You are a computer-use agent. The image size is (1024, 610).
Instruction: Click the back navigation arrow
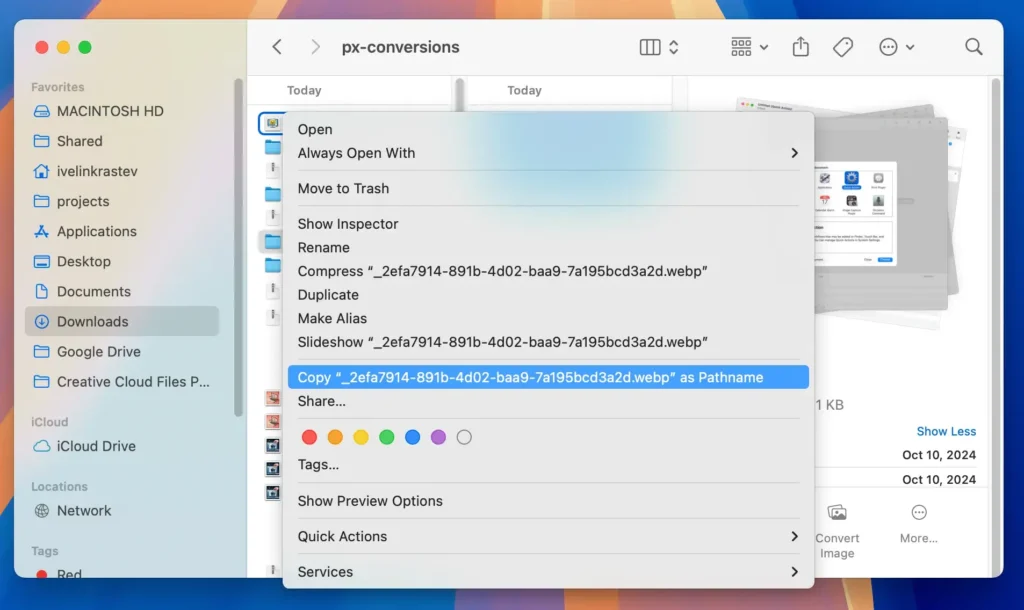point(277,46)
